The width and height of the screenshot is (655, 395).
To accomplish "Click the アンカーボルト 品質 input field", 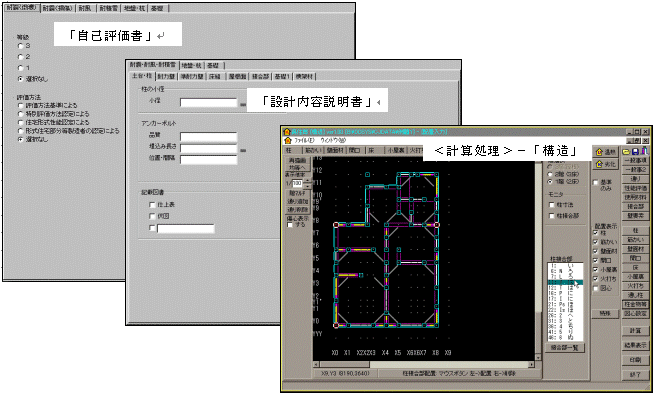I will (x=208, y=137).
